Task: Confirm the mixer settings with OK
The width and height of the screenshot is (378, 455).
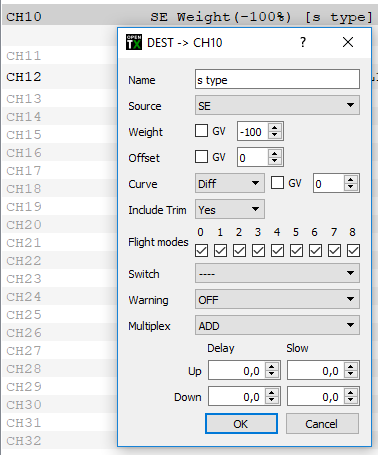Action: [x=241, y=424]
